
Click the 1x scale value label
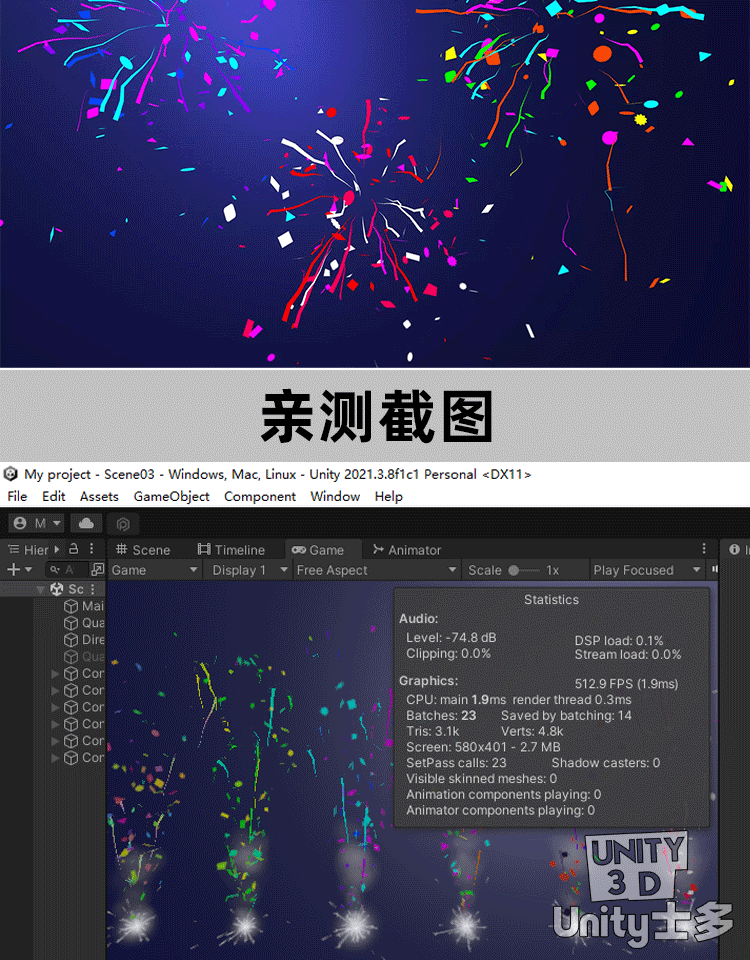click(552, 570)
